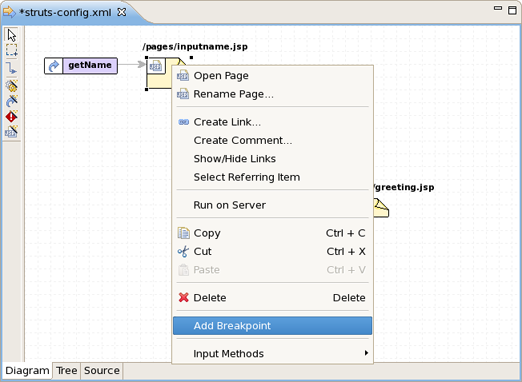Expand the Input Methods submenu arrow
The height and width of the screenshot is (382, 522).
coord(366,353)
